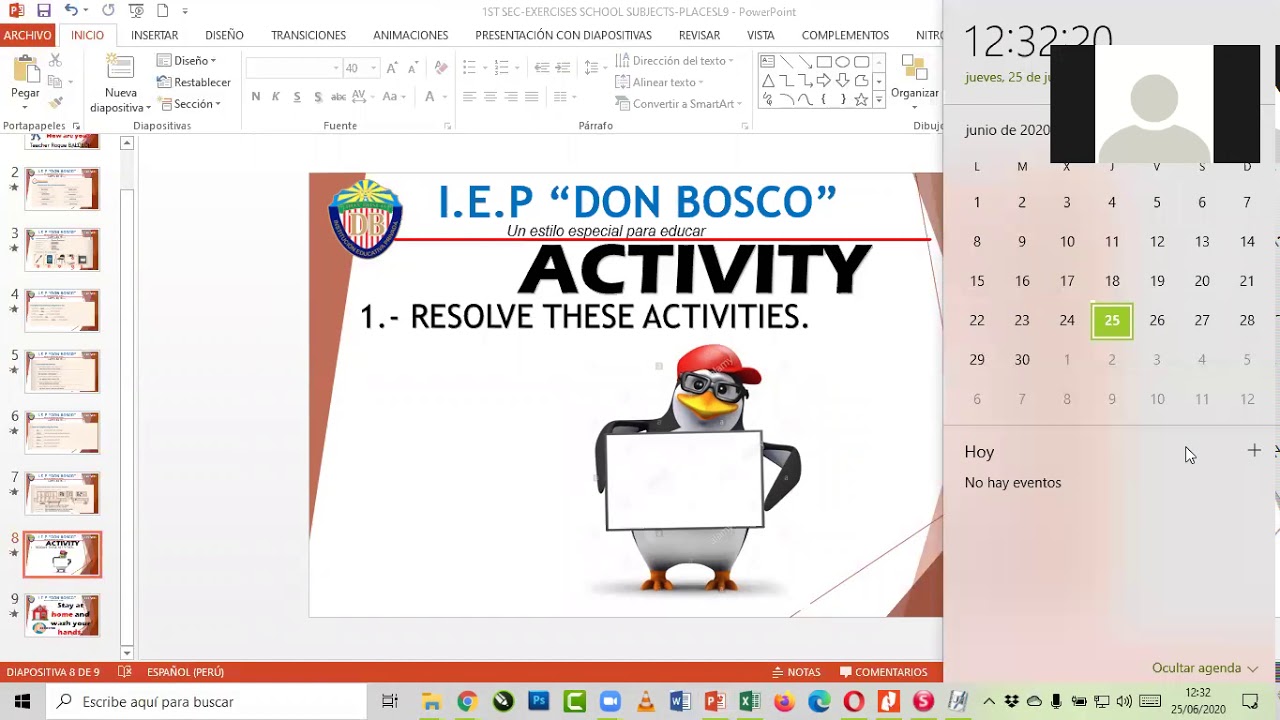Cut selection with the scissors icon

(55, 62)
